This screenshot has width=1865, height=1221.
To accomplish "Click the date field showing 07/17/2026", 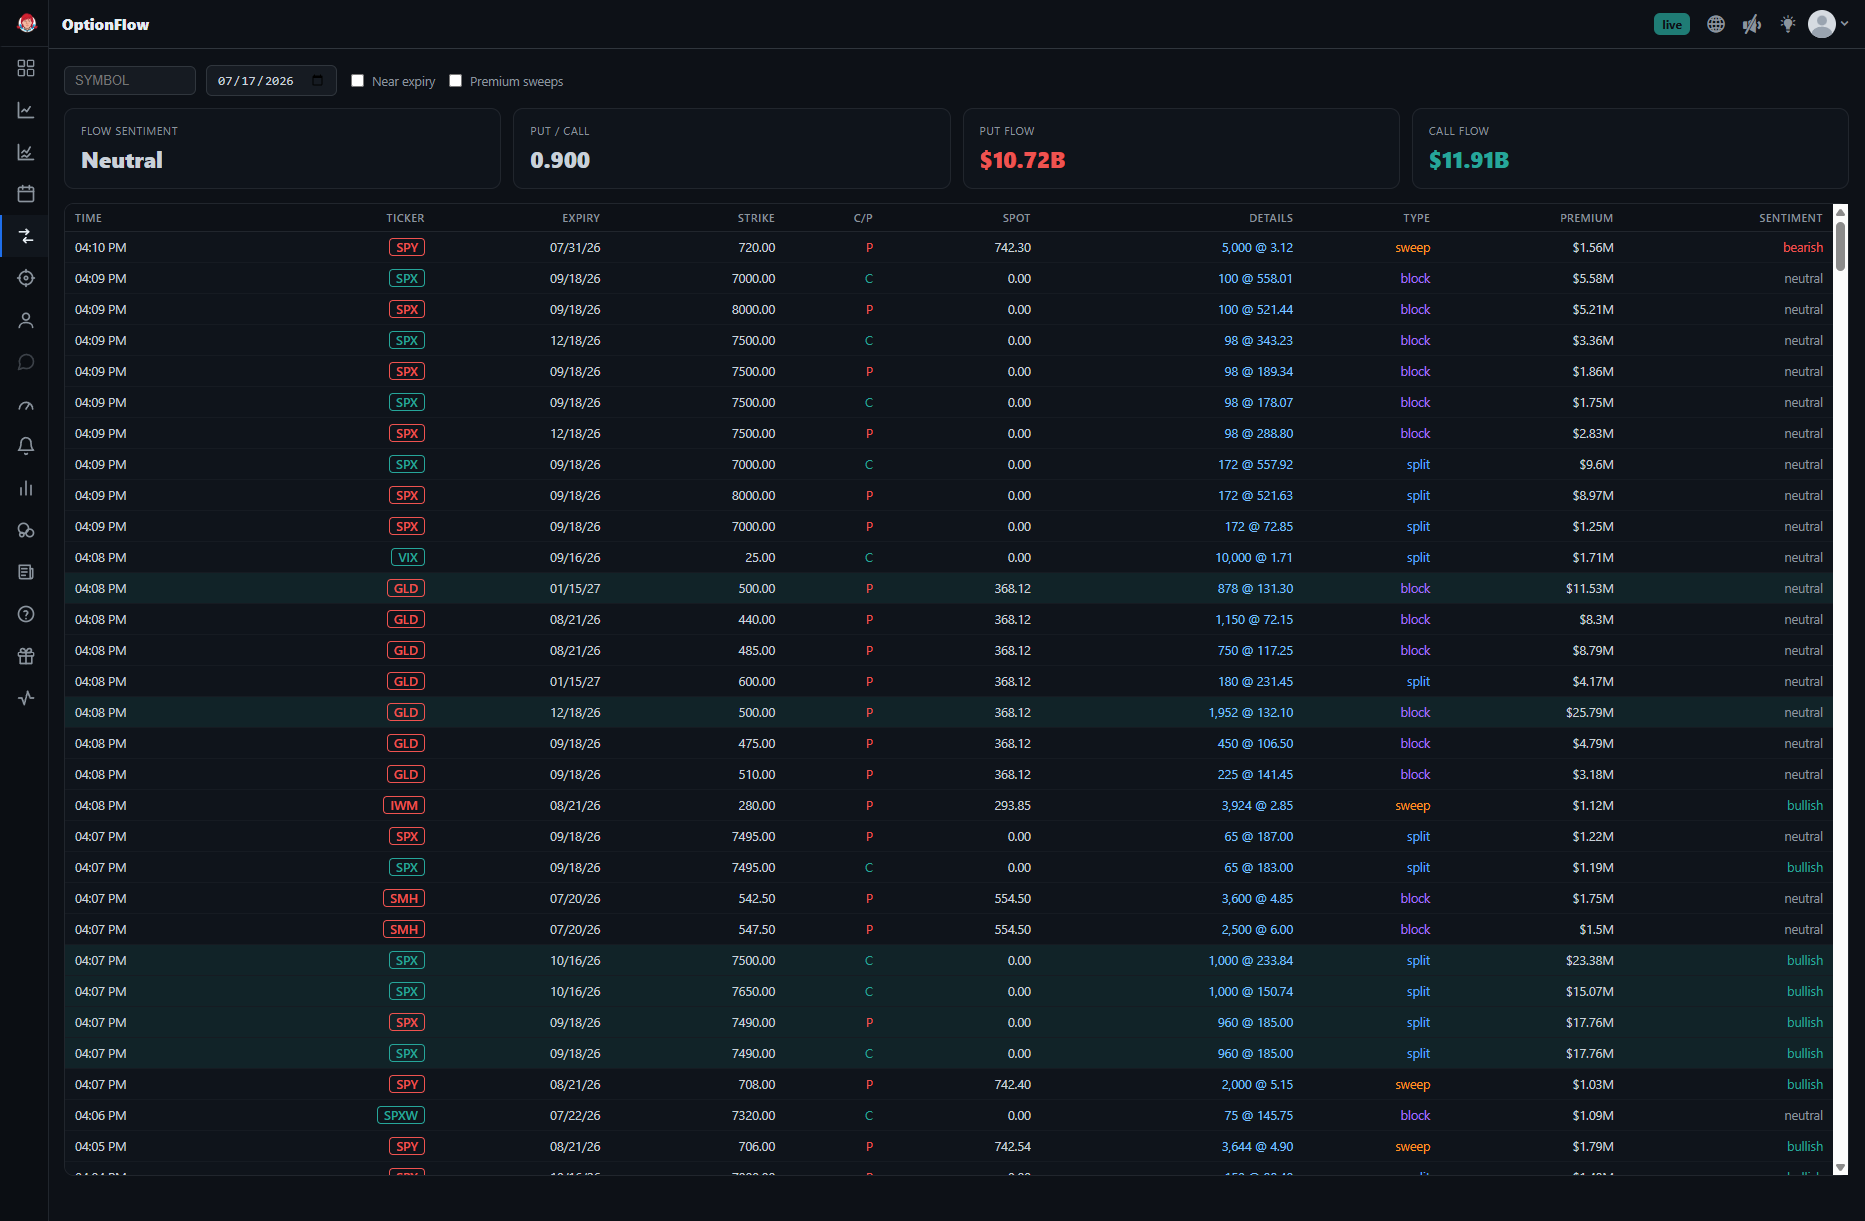I will (271, 80).
